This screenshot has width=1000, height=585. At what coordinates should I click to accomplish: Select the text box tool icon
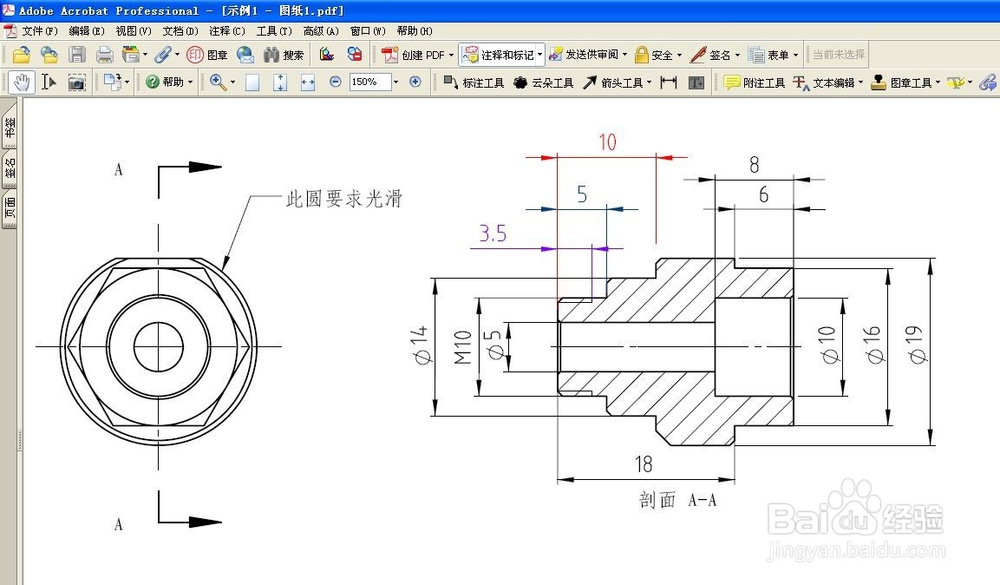696,82
